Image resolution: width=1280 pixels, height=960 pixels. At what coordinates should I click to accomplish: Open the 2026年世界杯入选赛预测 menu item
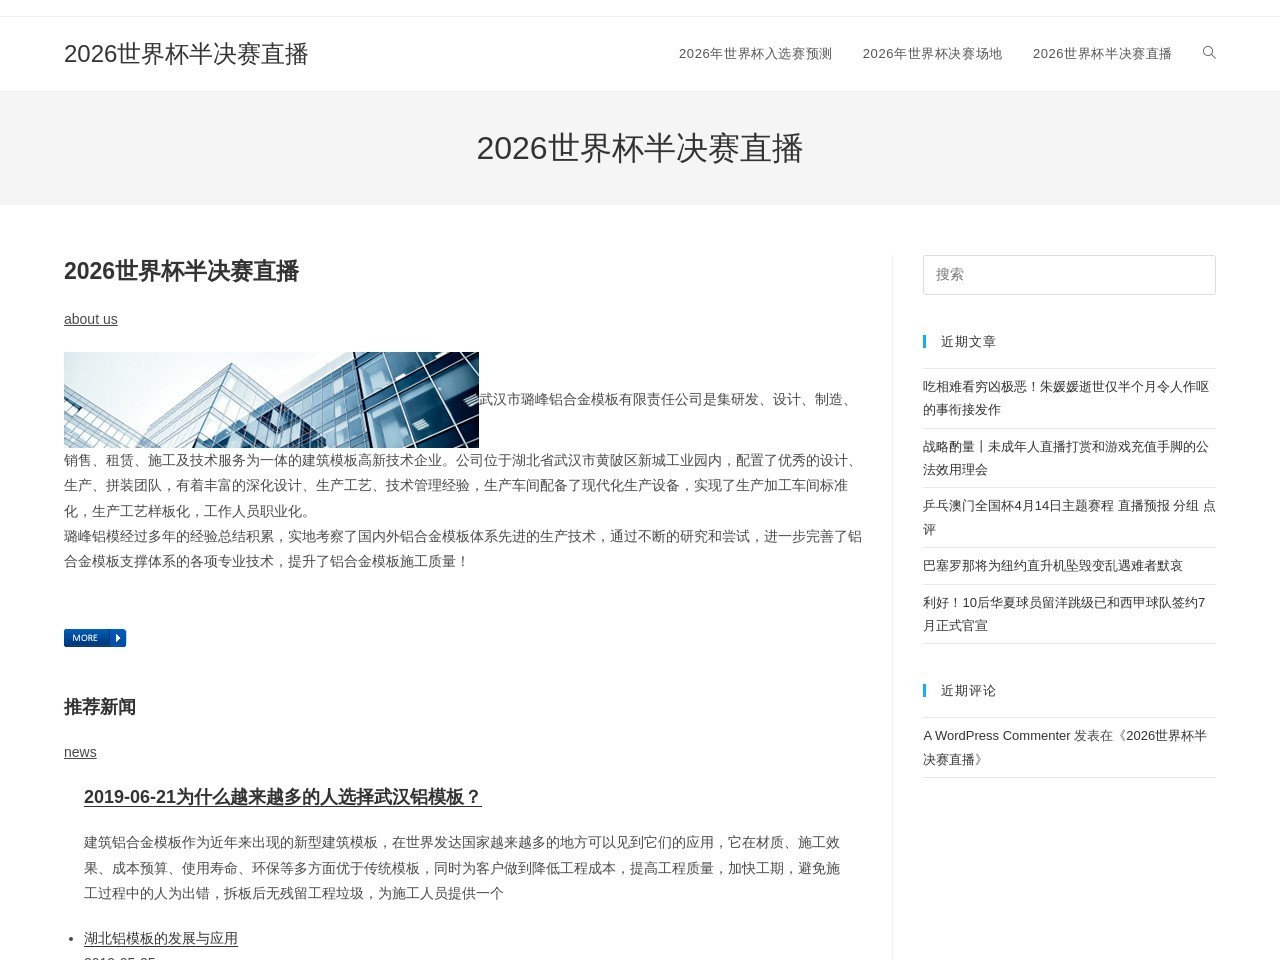point(755,54)
